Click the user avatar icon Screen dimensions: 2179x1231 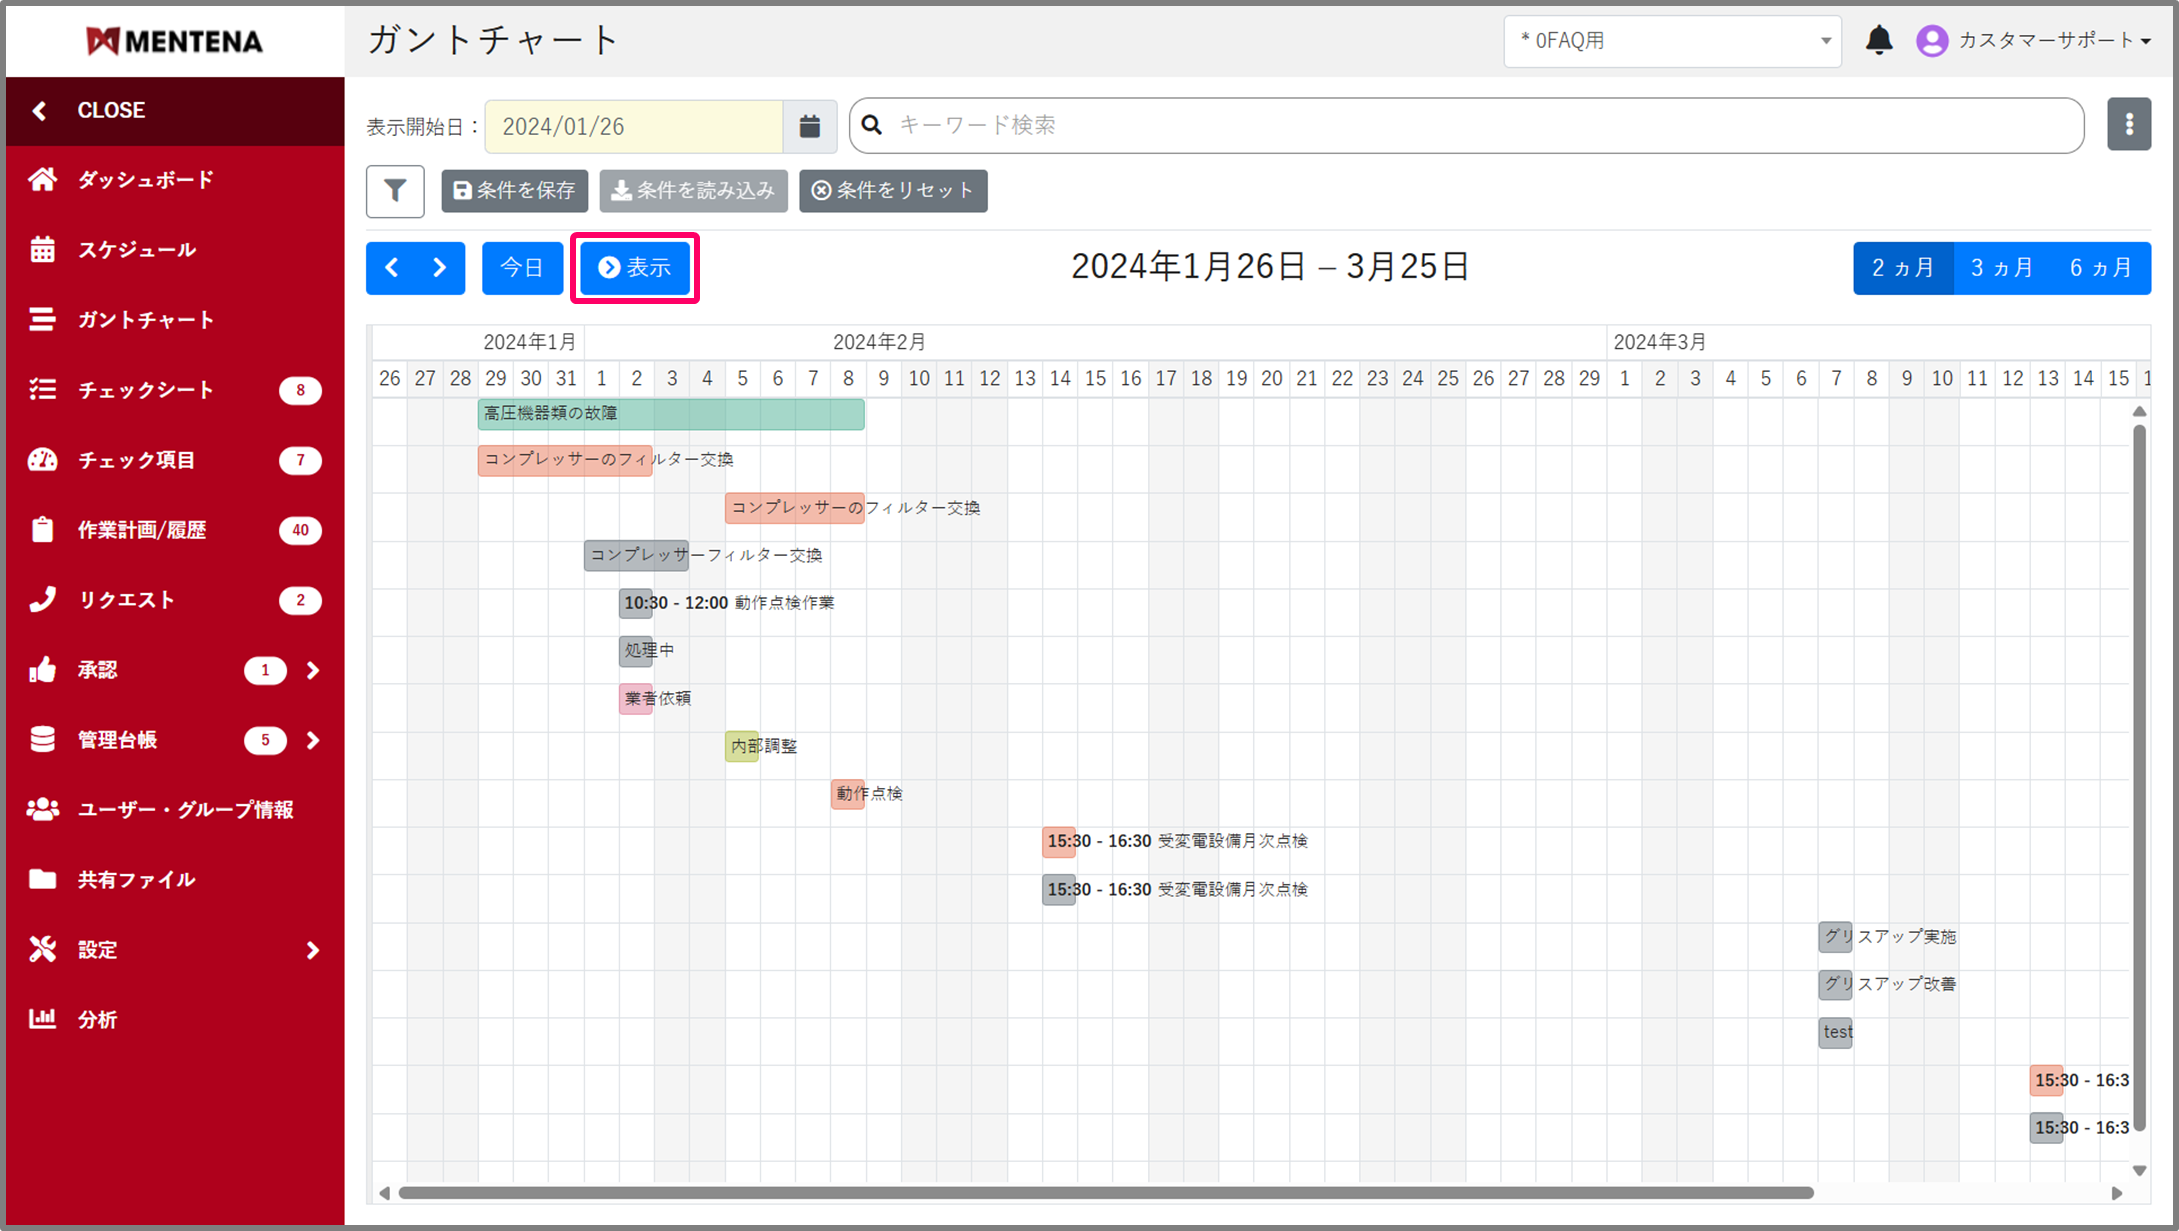pyautogui.click(x=1931, y=41)
